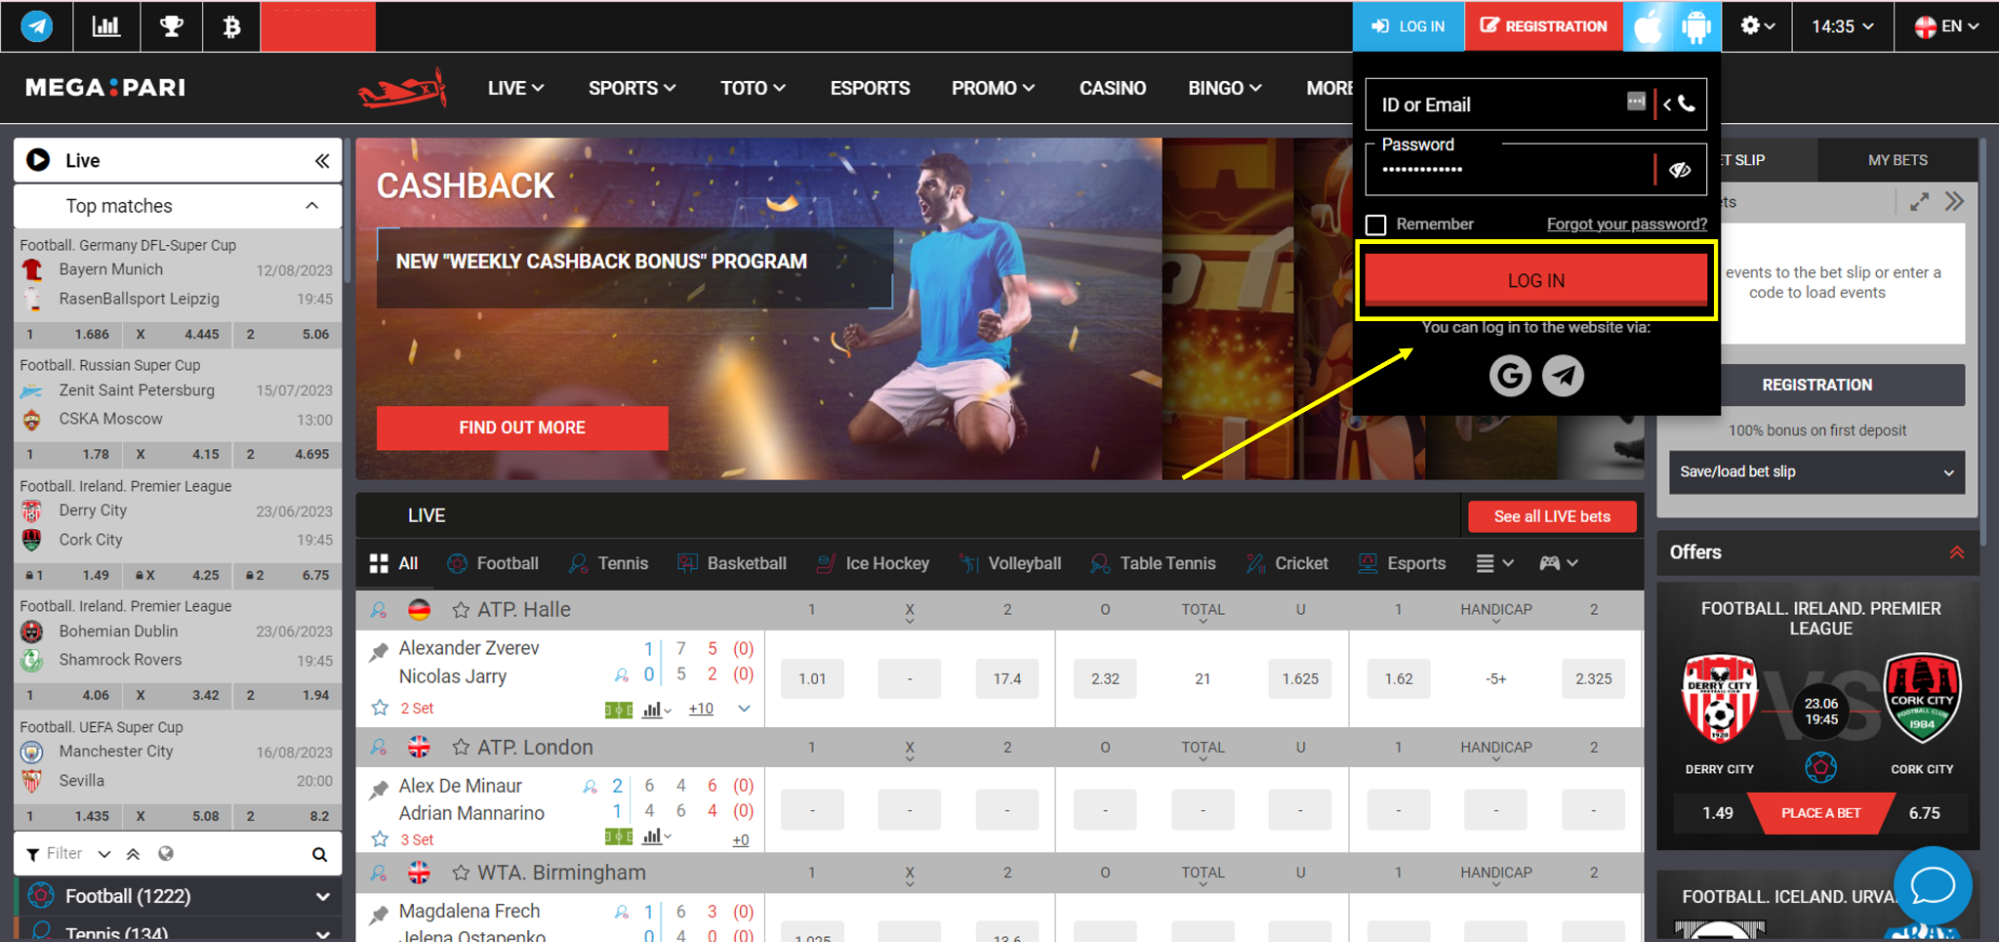Open the Telegram channel icon in top bar
This screenshot has height=942, width=1999.
click(x=37, y=26)
